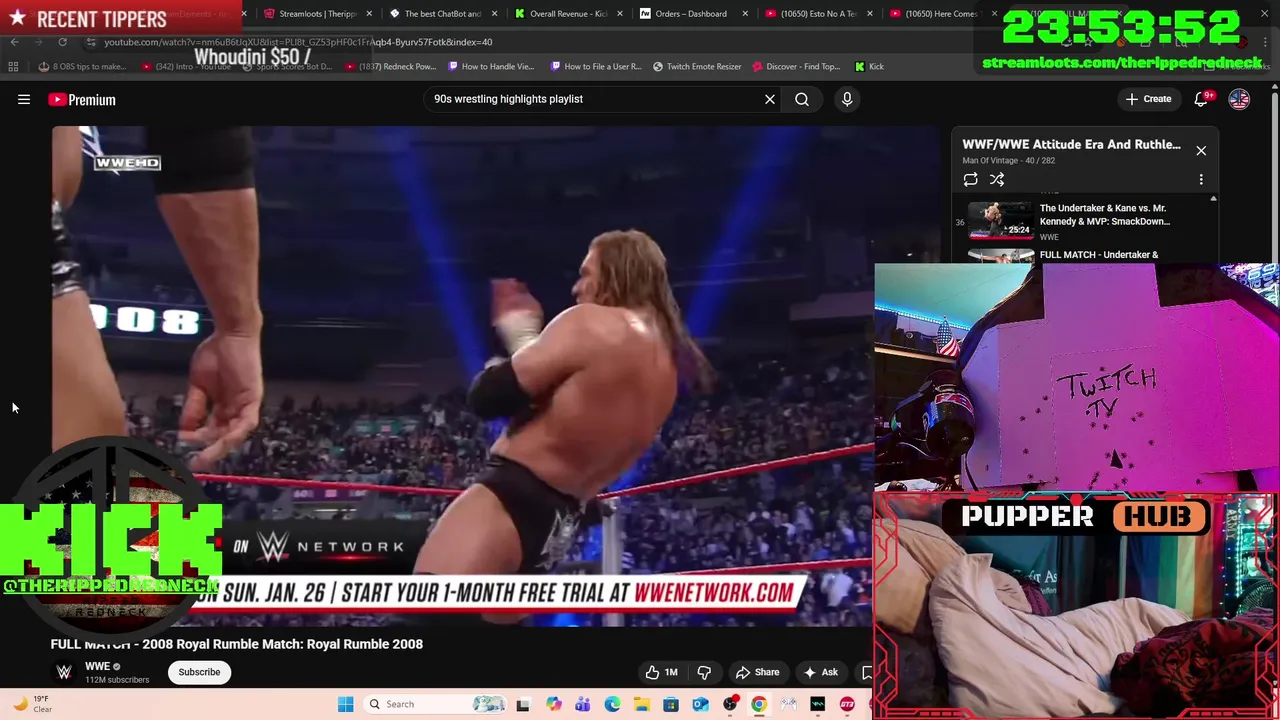Dislike the video with thumbs down

704,672
